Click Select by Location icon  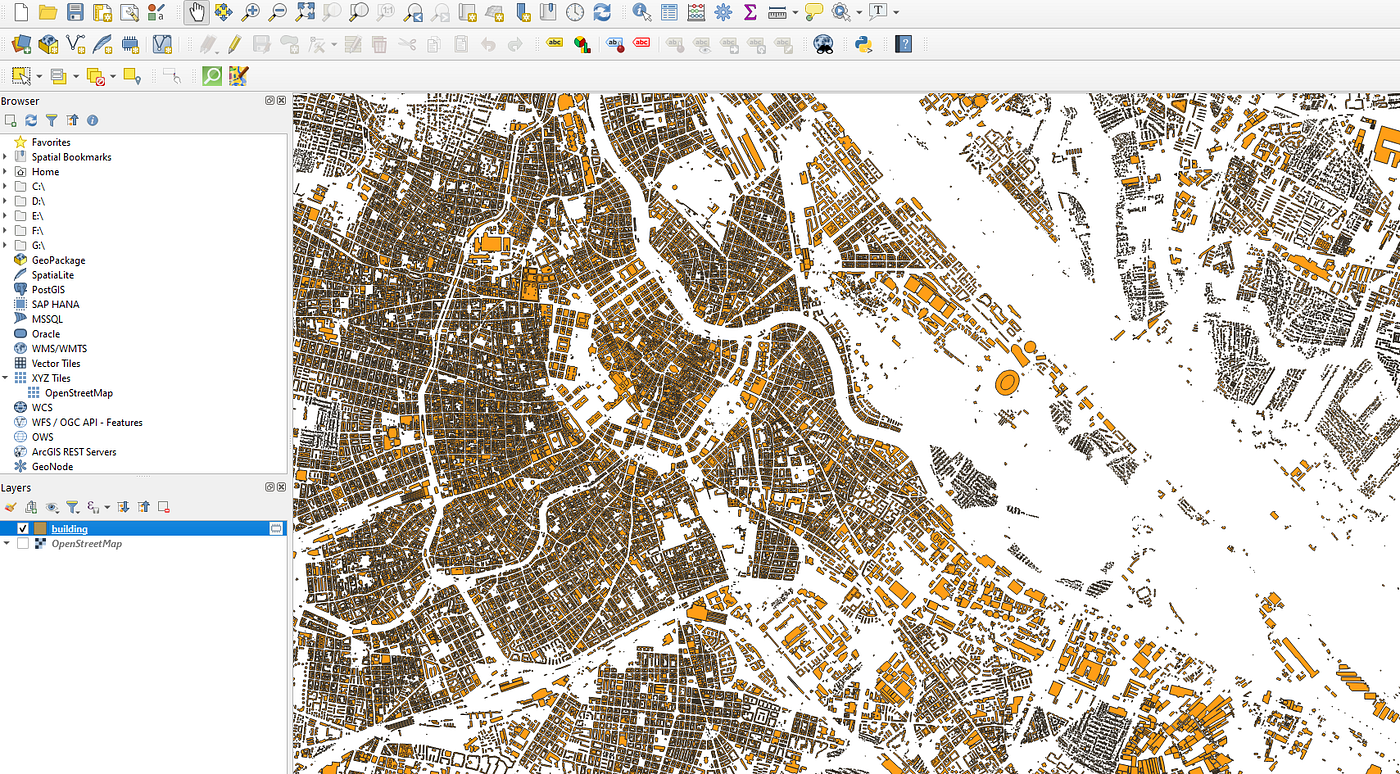[x=132, y=75]
